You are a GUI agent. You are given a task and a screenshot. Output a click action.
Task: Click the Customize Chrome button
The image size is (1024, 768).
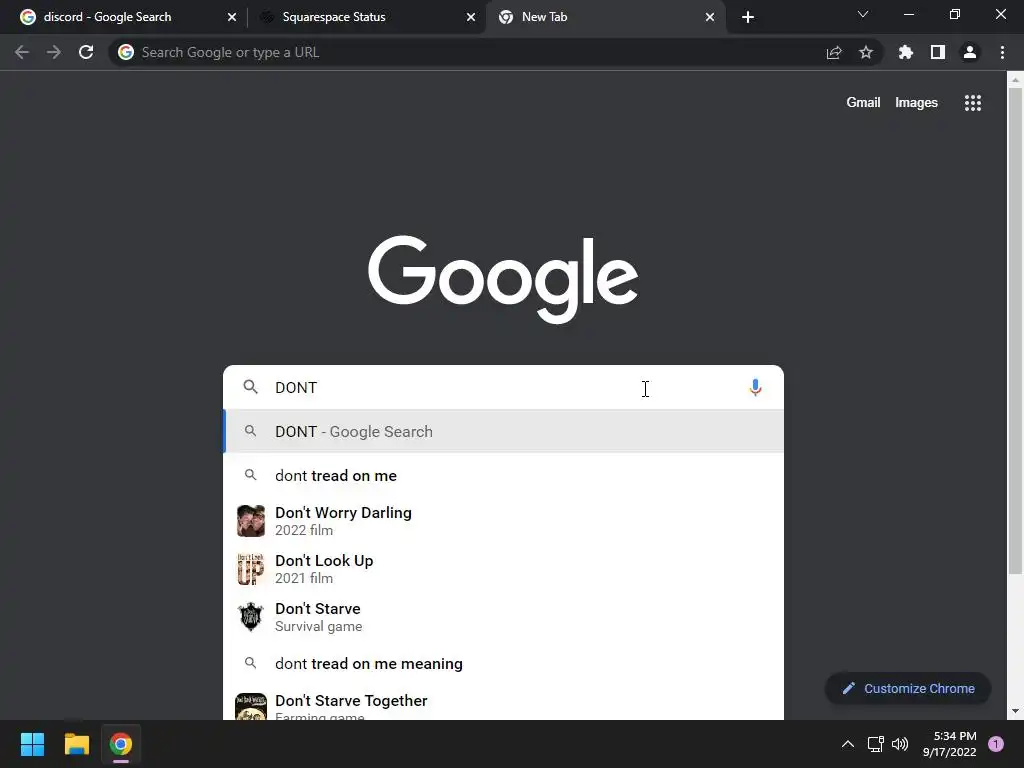(908, 688)
